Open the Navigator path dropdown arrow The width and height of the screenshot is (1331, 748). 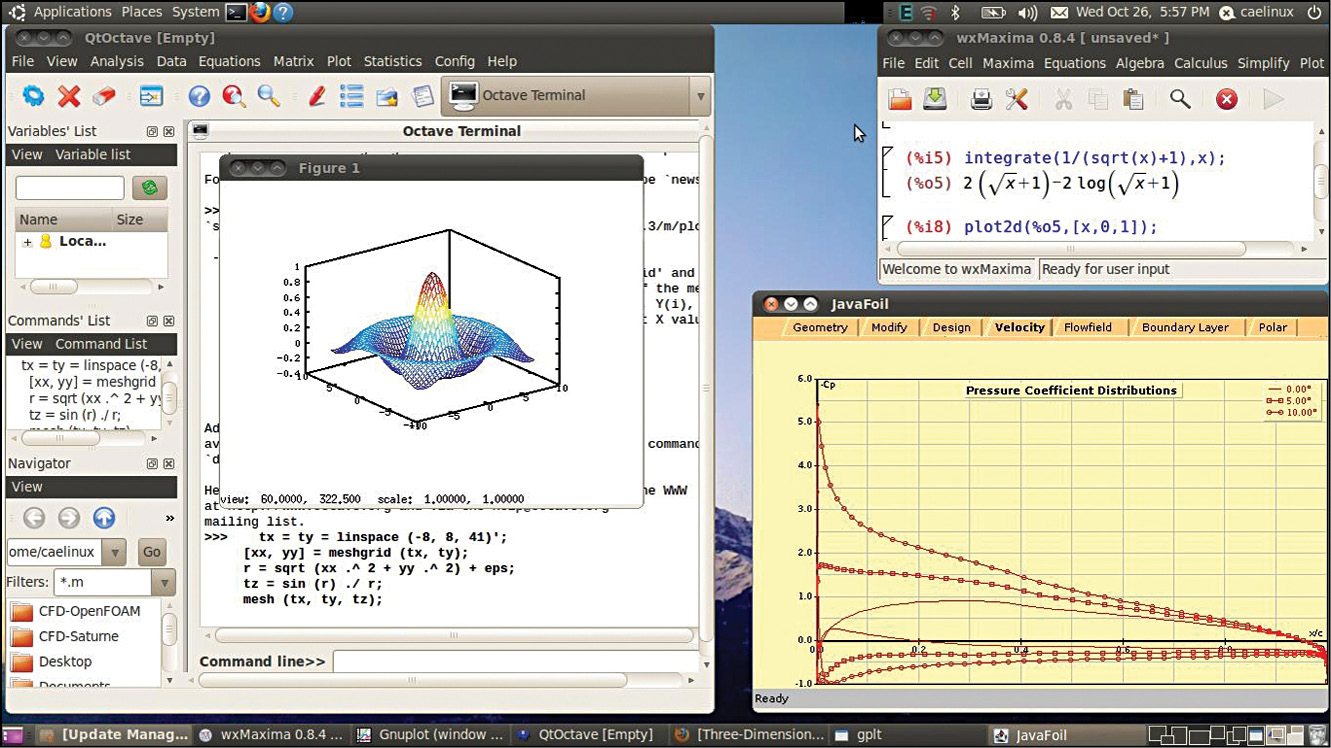click(114, 552)
